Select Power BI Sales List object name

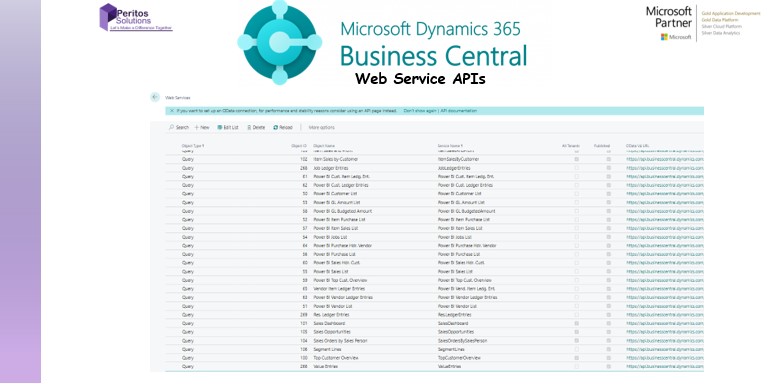tap(332, 271)
